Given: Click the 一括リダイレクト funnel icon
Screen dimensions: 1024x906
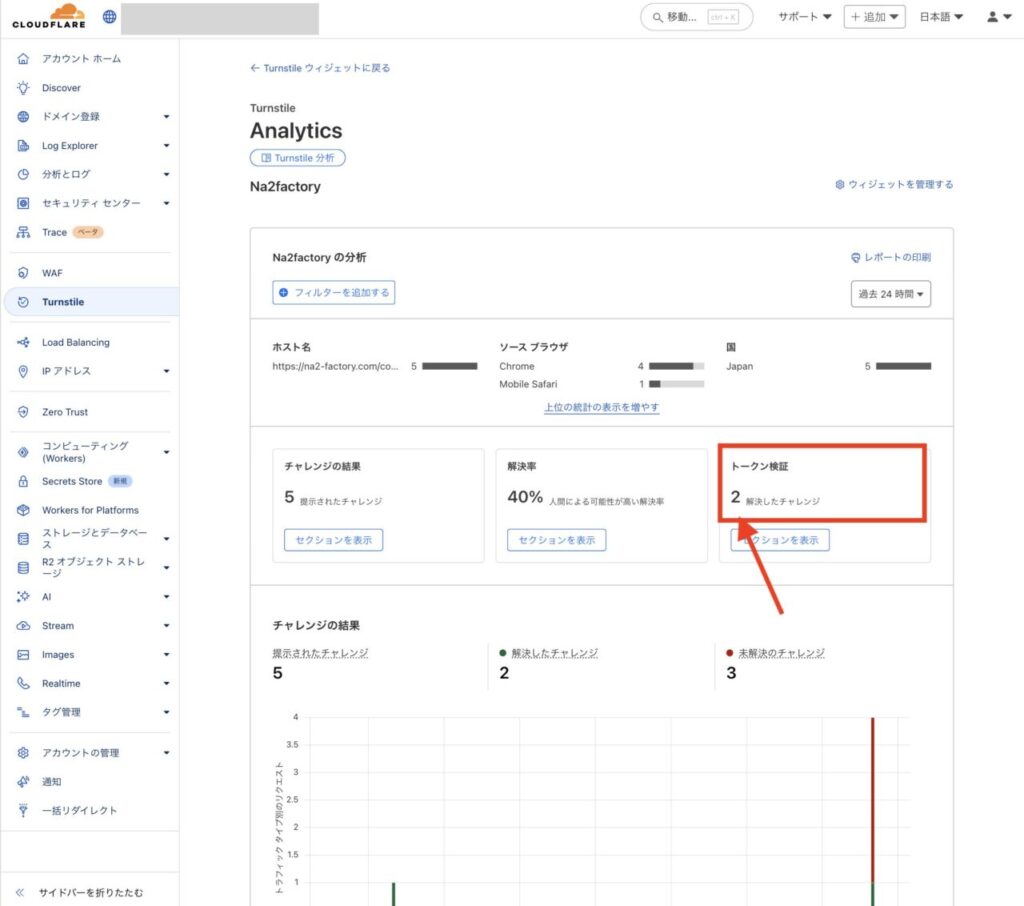Looking at the screenshot, I should point(23,811).
